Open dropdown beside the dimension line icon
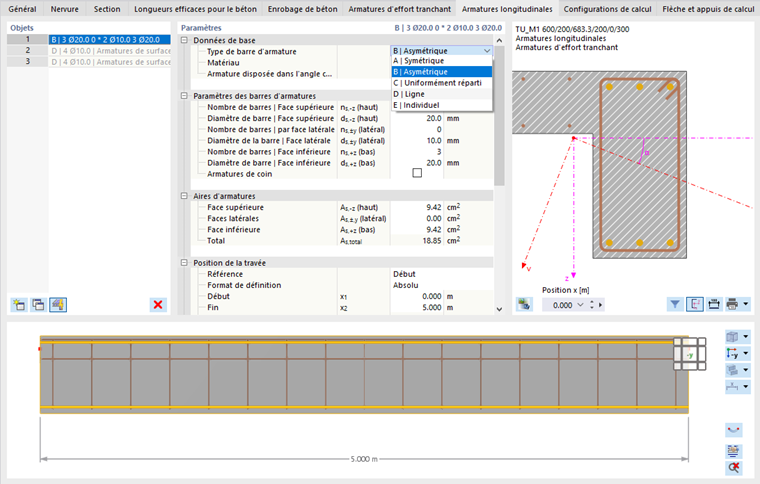760x484 pixels. point(746,387)
